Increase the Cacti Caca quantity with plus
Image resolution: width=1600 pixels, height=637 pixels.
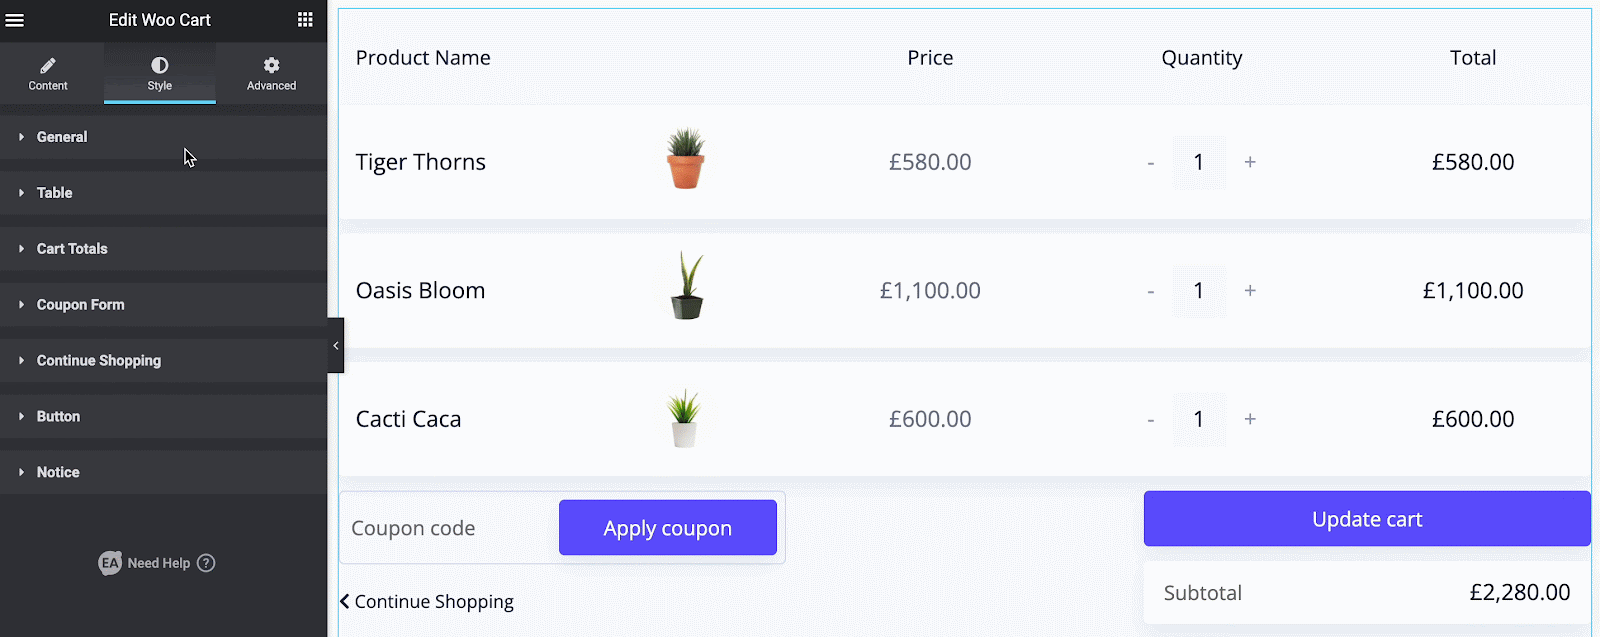pos(1250,419)
